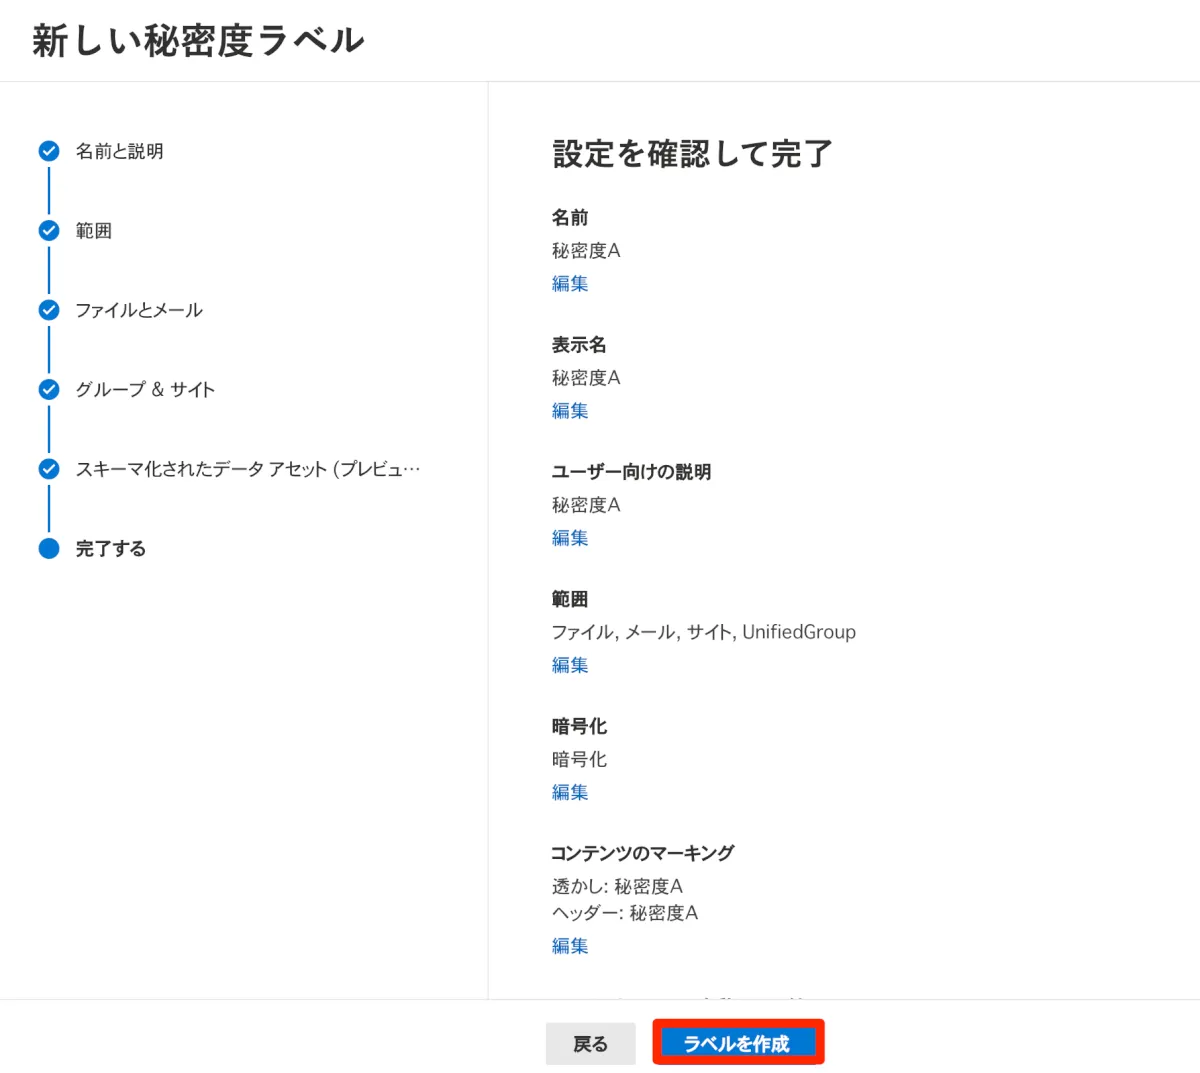Edit the 範囲 setting in the summary

pos(570,665)
